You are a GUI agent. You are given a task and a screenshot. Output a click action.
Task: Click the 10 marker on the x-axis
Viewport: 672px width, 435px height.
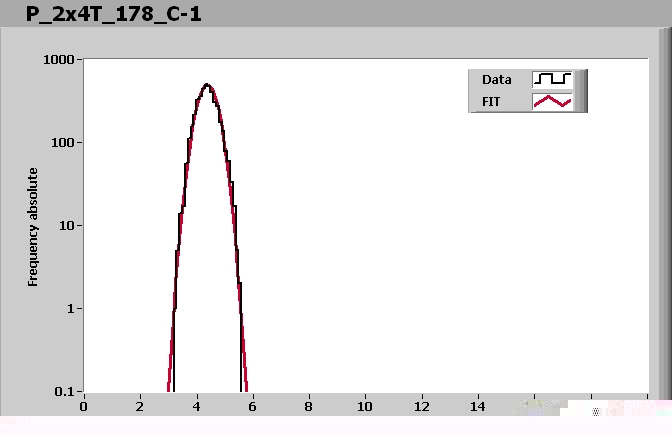(x=365, y=406)
